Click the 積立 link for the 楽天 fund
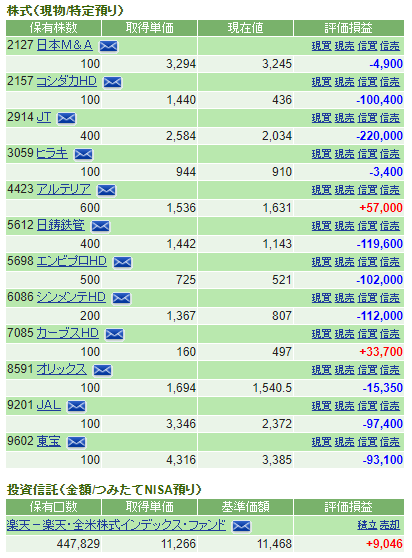412x558 pixels. tap(367, 525)
